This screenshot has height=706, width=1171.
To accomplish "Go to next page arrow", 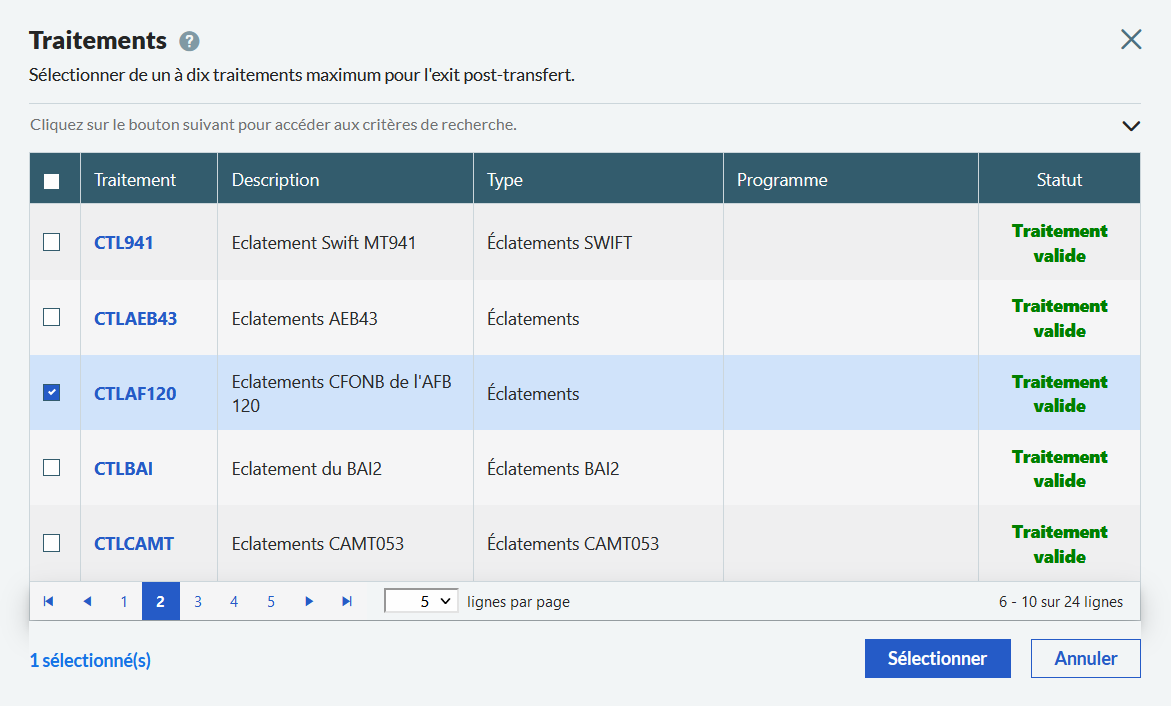I will coord(309,601).
